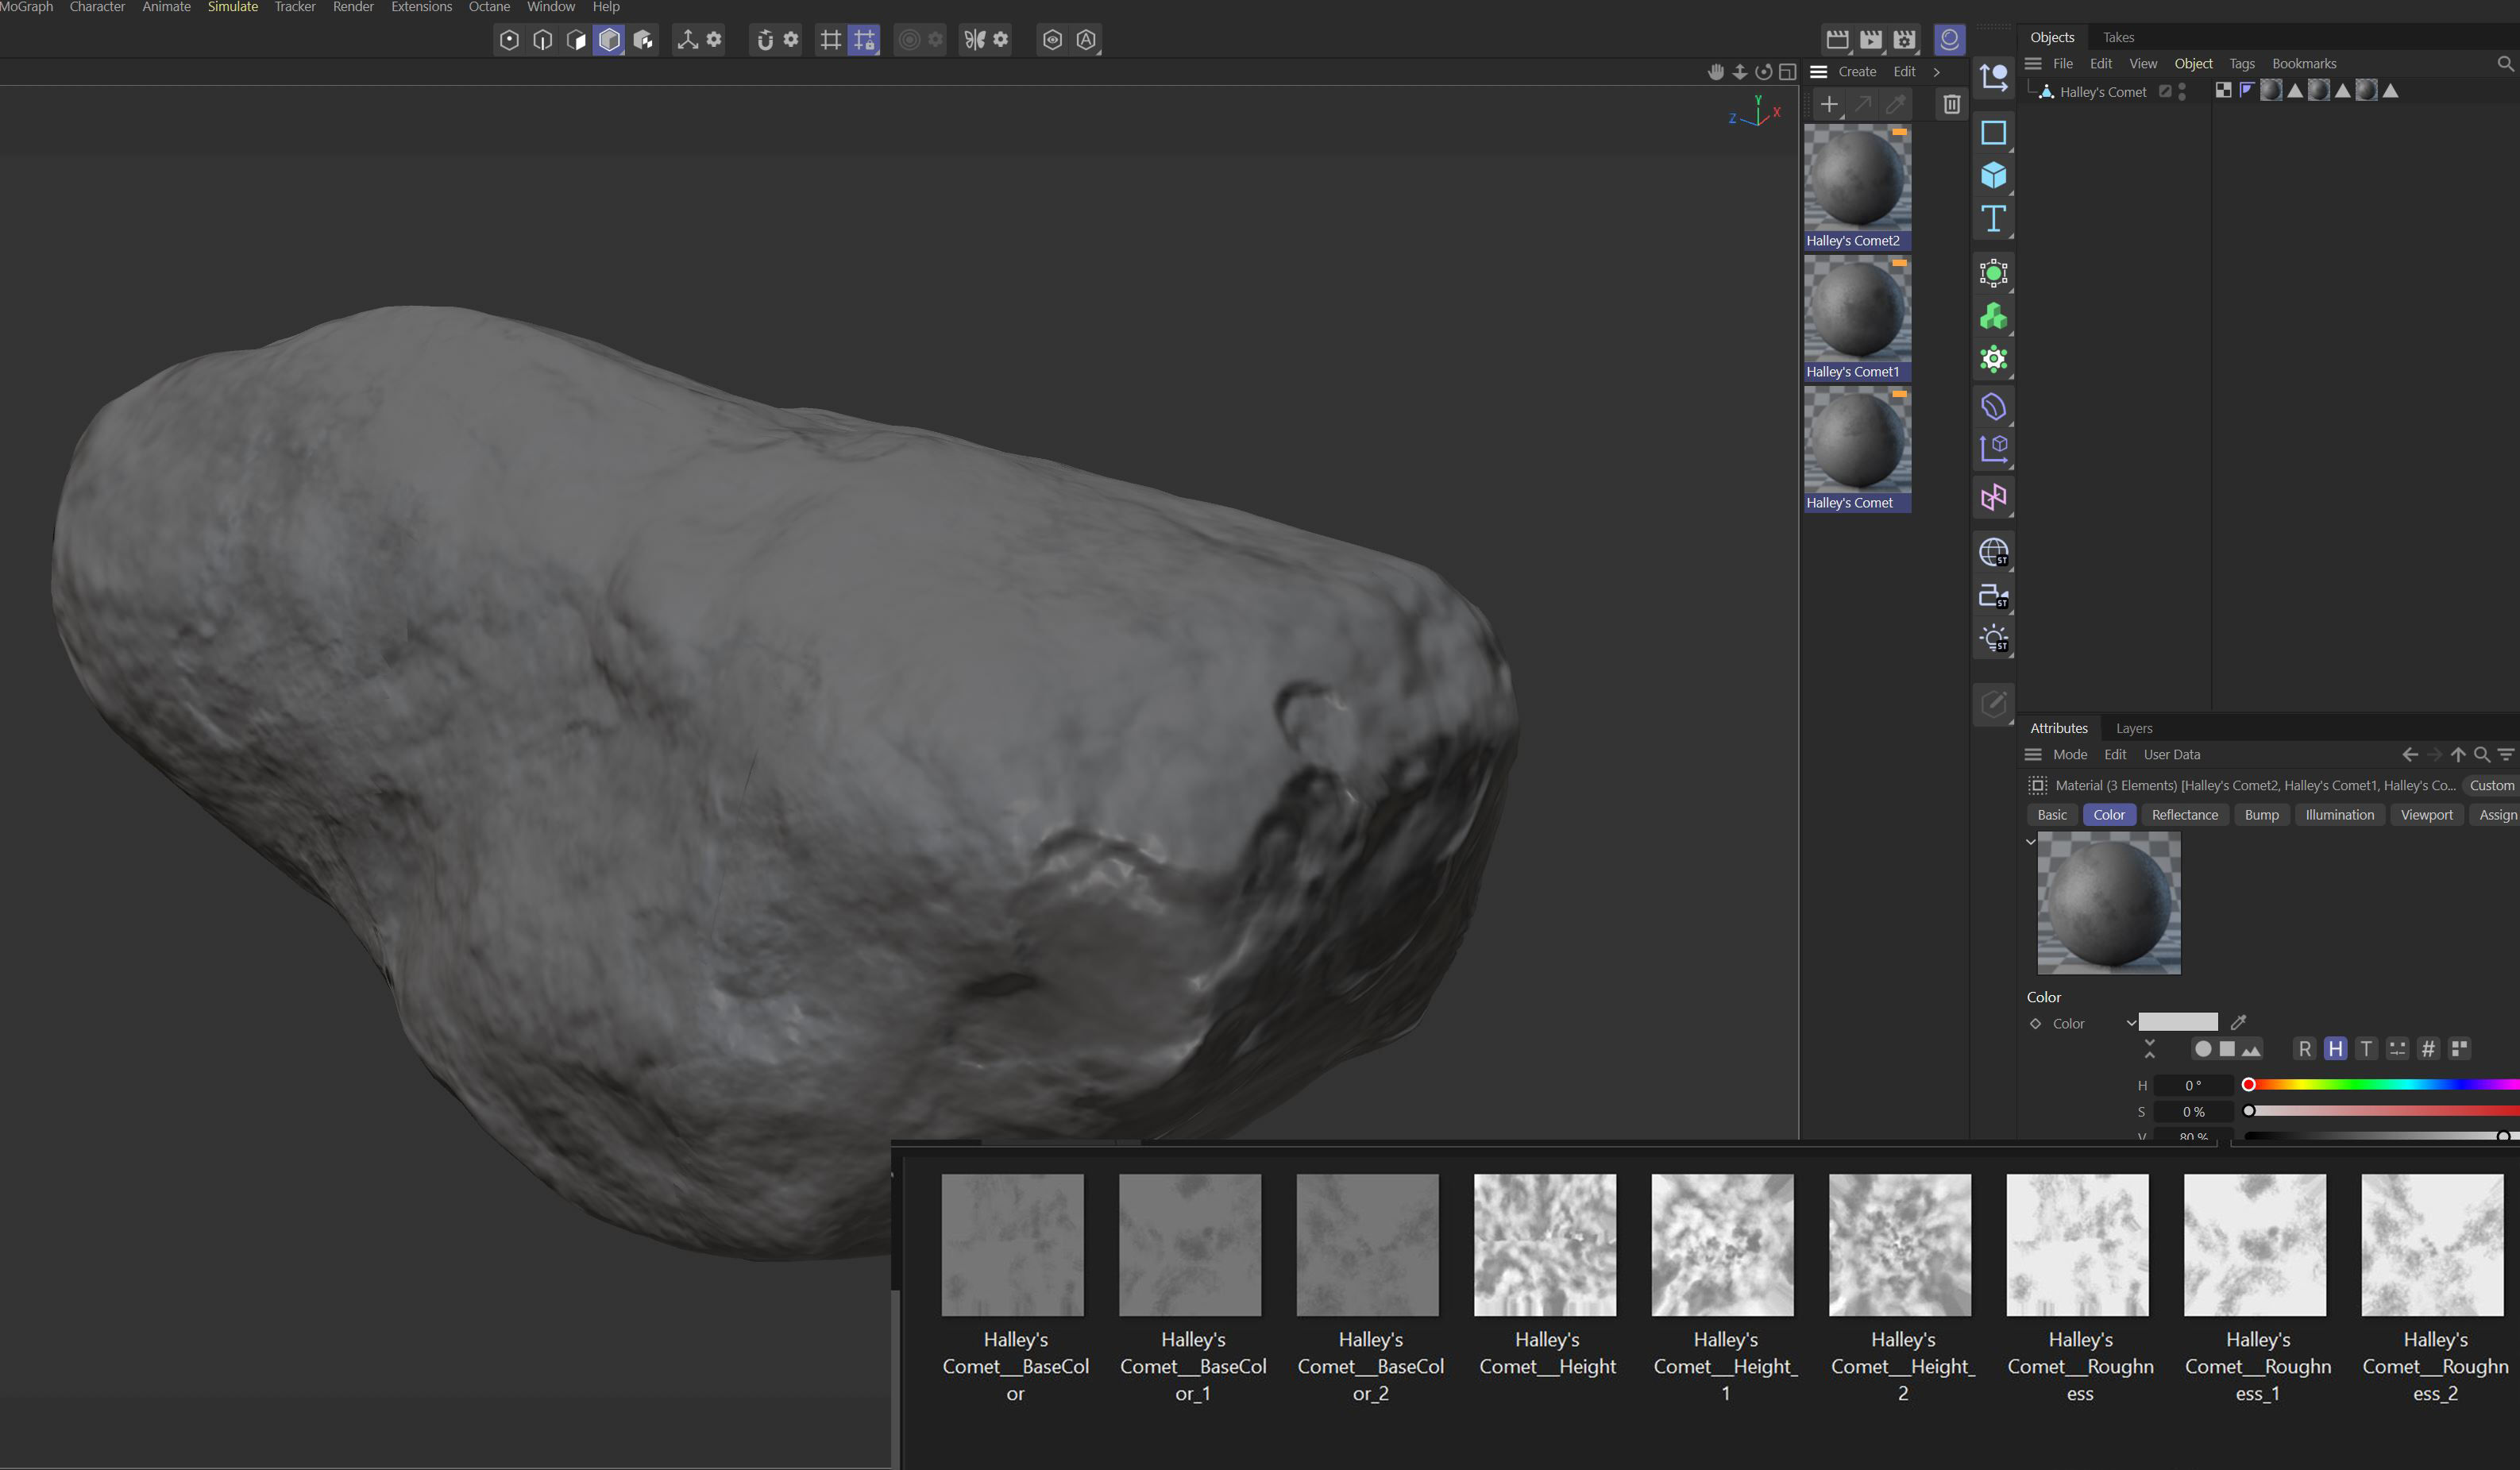2520x1470 pixels.
Task: Open Layers tab in Attributes panel
Action: pos(2134,729)
